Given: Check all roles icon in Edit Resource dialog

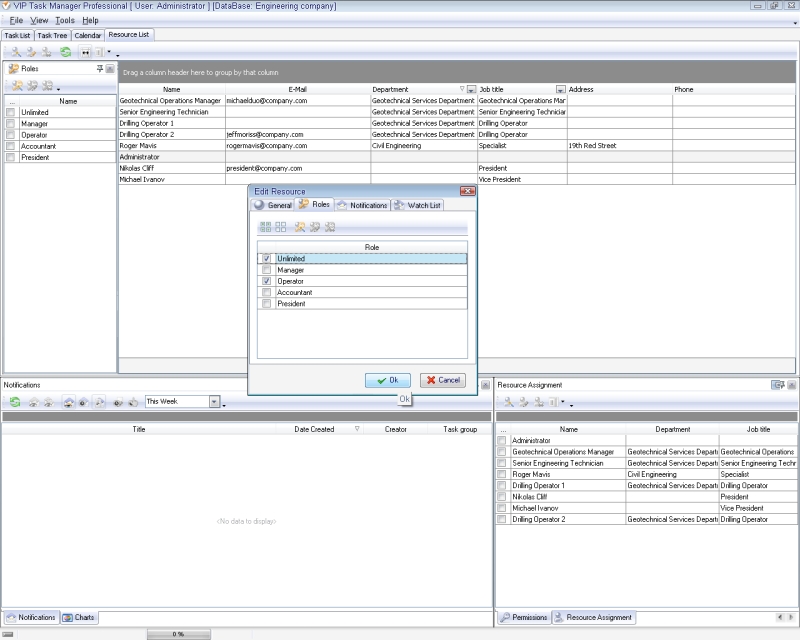Looking at the screenshot, I should (265, 227).
